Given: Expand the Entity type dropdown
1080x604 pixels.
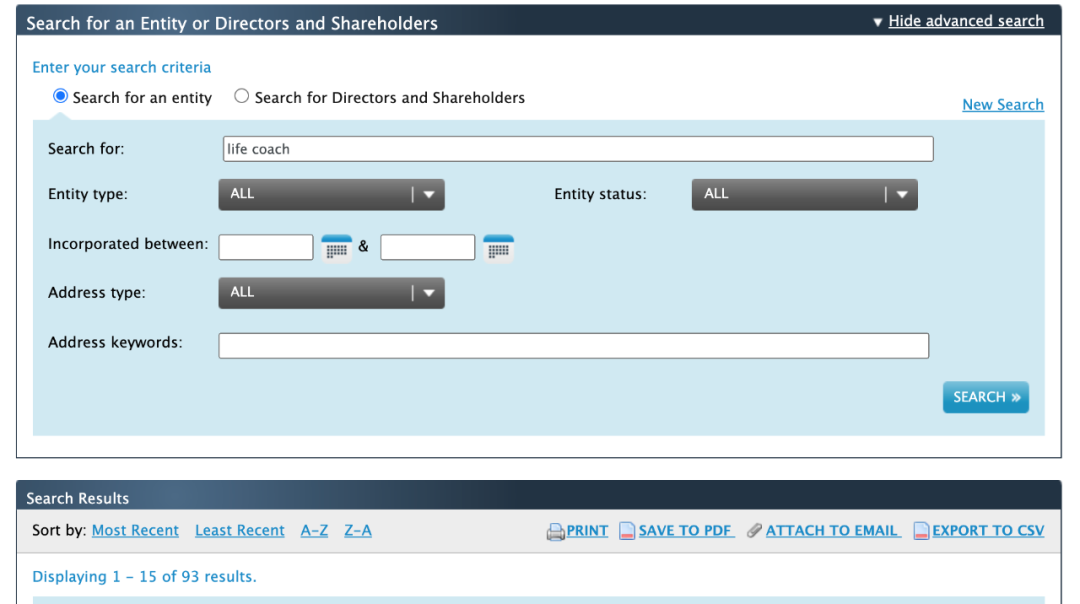Looking at the screenshot, I should tap(331, 195).
